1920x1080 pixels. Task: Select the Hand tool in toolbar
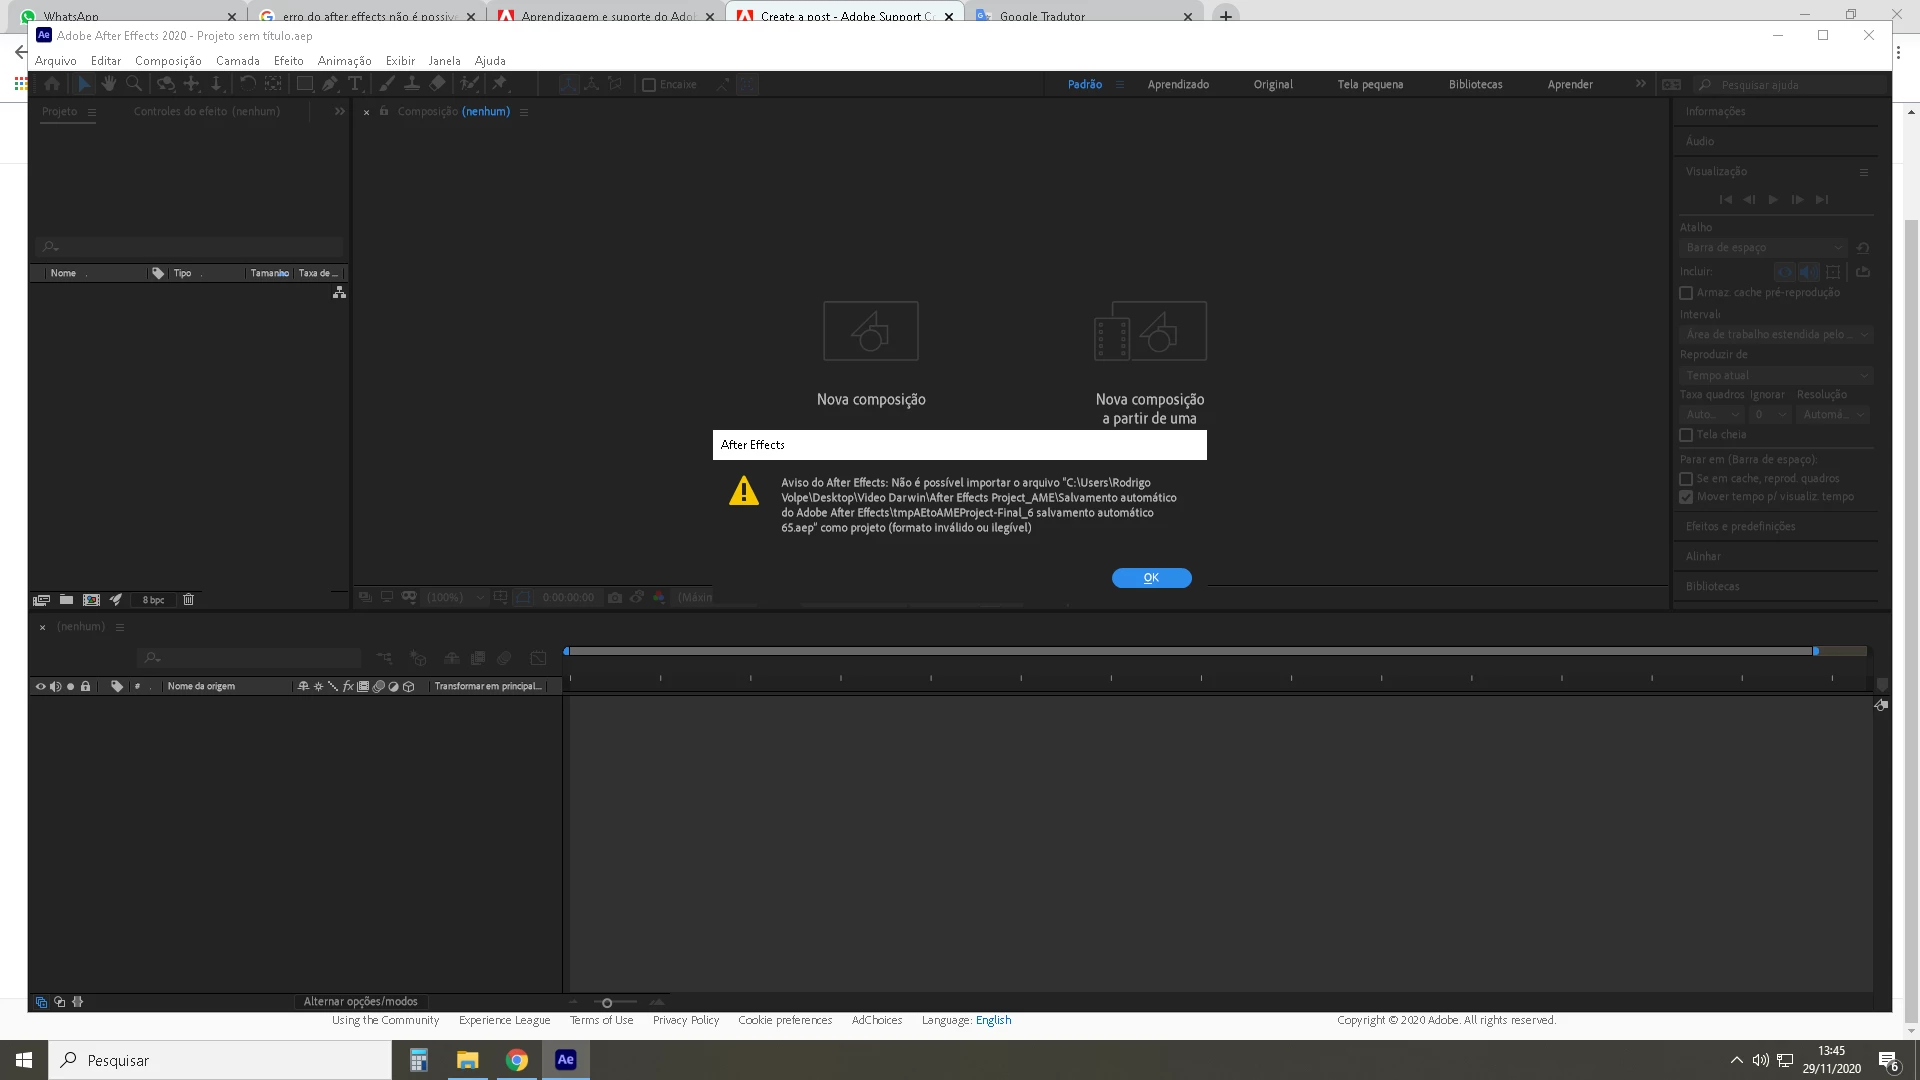(109, 84)
